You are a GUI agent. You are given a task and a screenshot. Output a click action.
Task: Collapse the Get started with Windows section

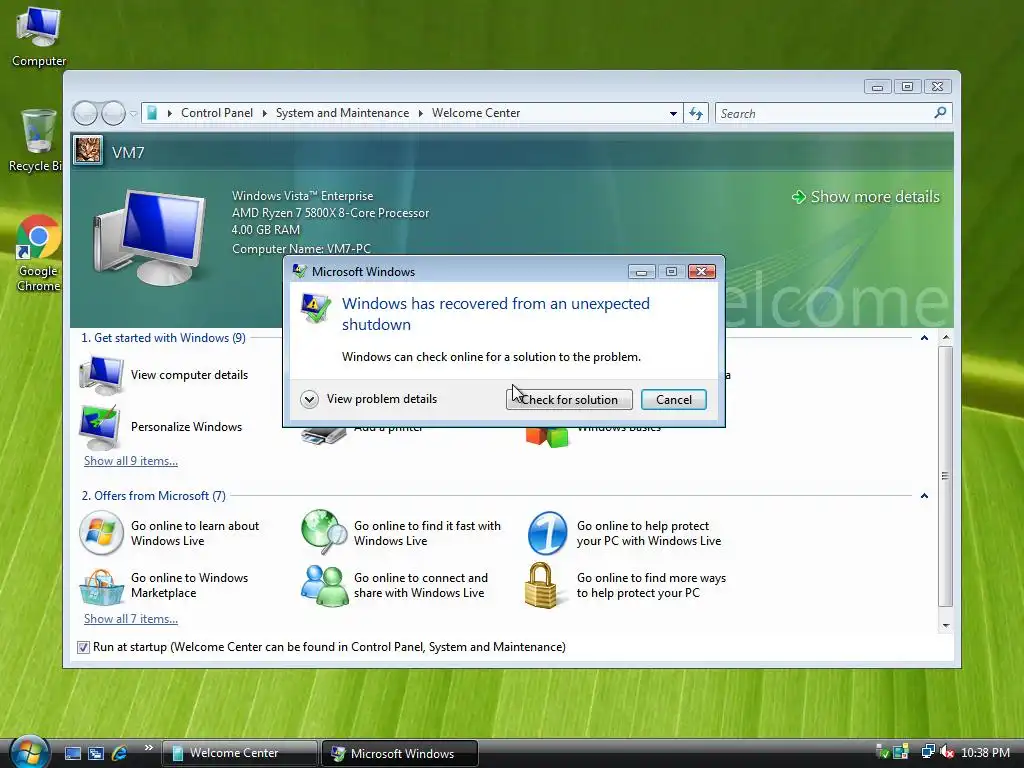coord(924,338)
